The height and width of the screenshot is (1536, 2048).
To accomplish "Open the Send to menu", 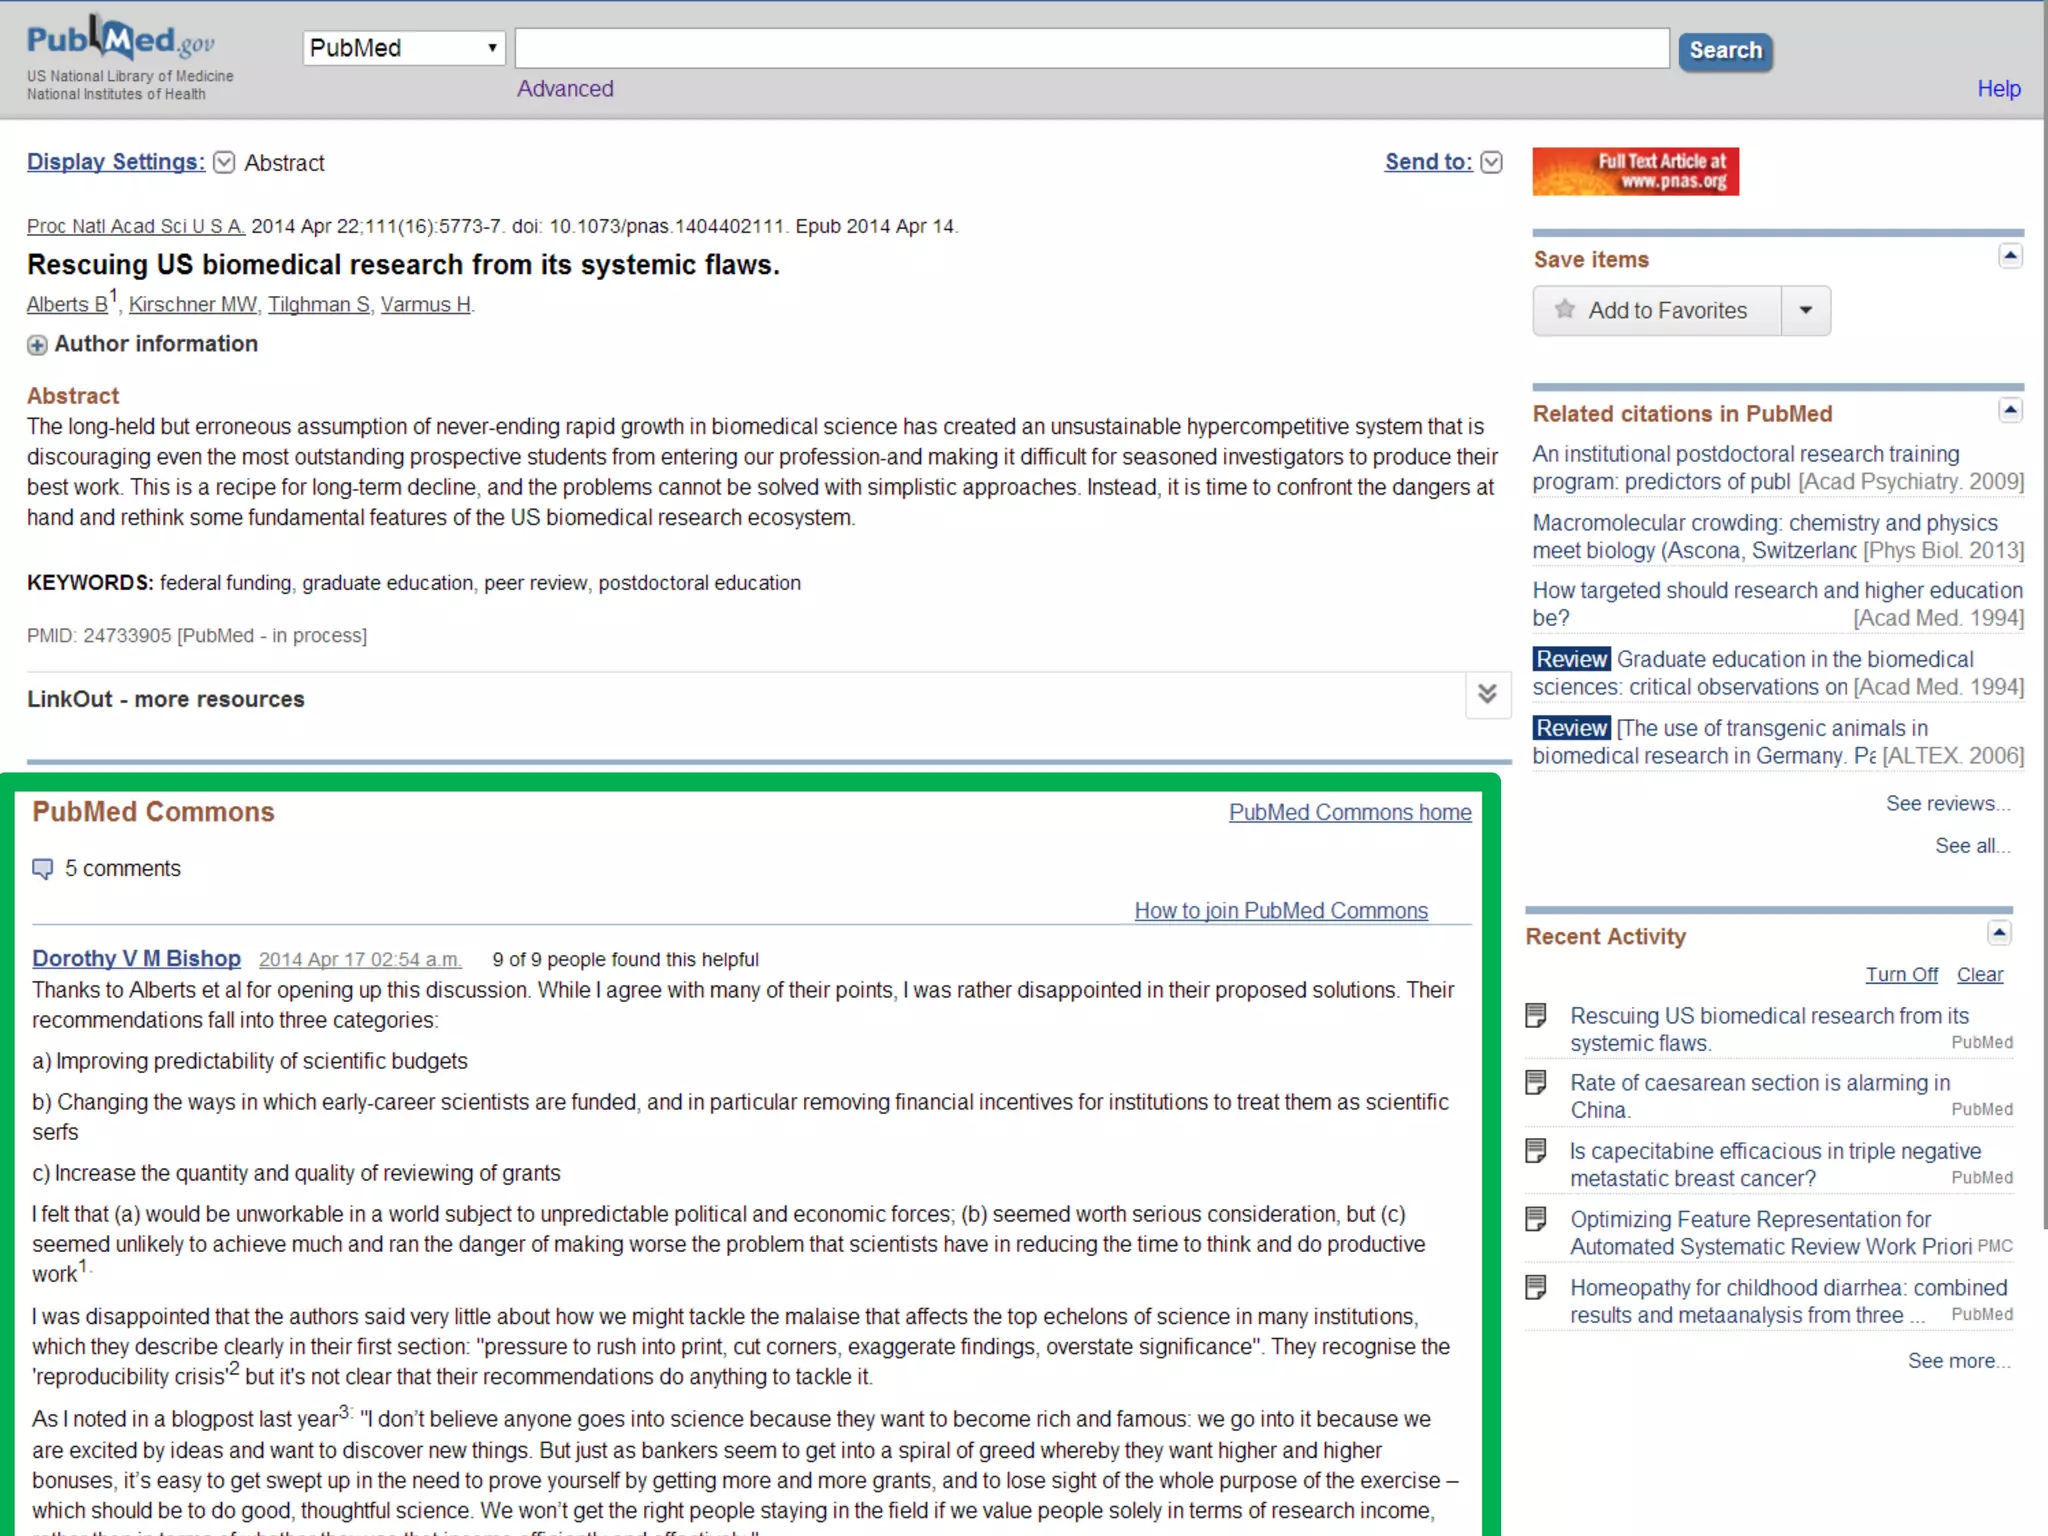I will click(1428, 162).
